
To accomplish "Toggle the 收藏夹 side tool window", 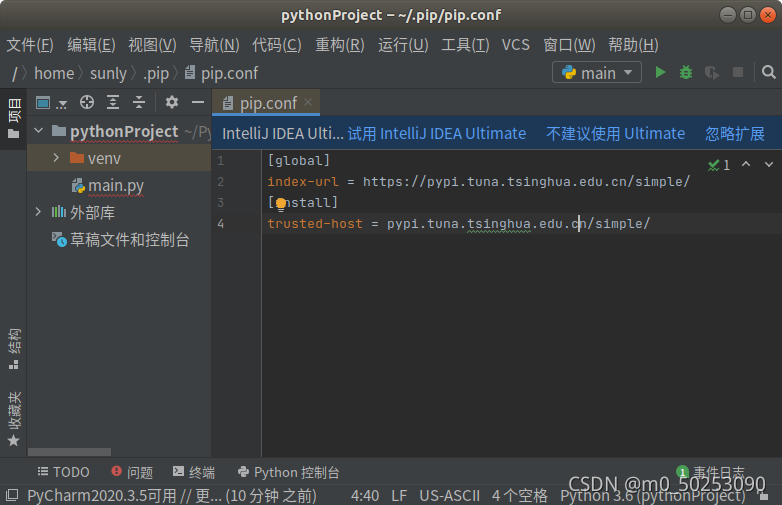I will [13, 419].
